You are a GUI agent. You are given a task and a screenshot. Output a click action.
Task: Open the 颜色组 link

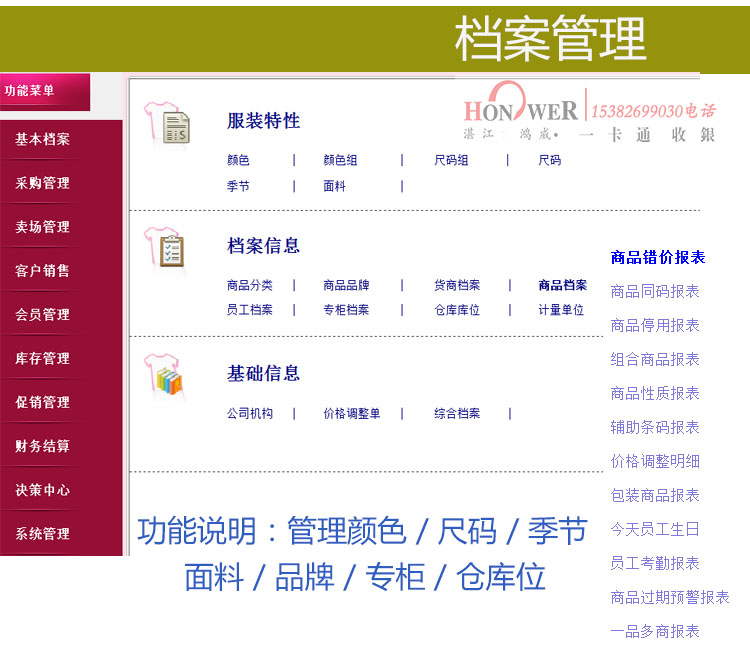[x=340, y=160]
